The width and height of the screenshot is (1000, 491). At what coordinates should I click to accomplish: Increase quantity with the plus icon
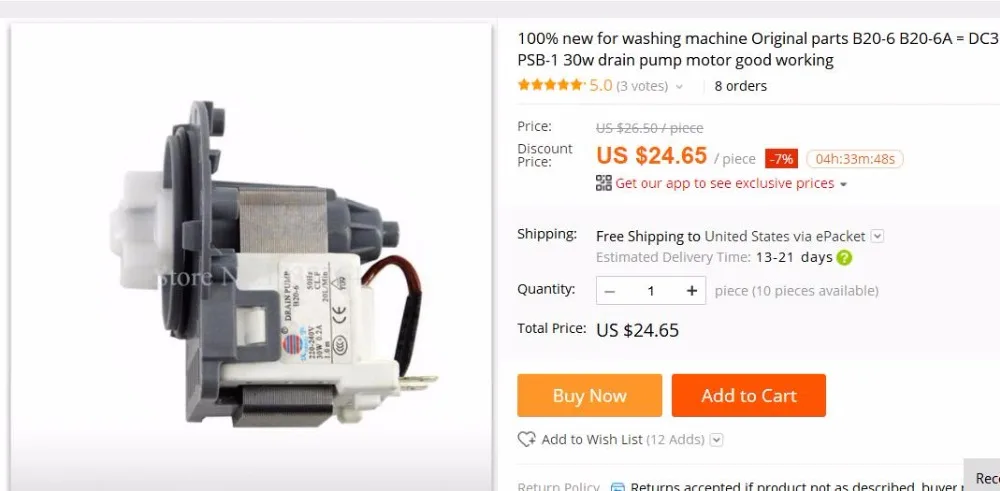pos(692,291)
